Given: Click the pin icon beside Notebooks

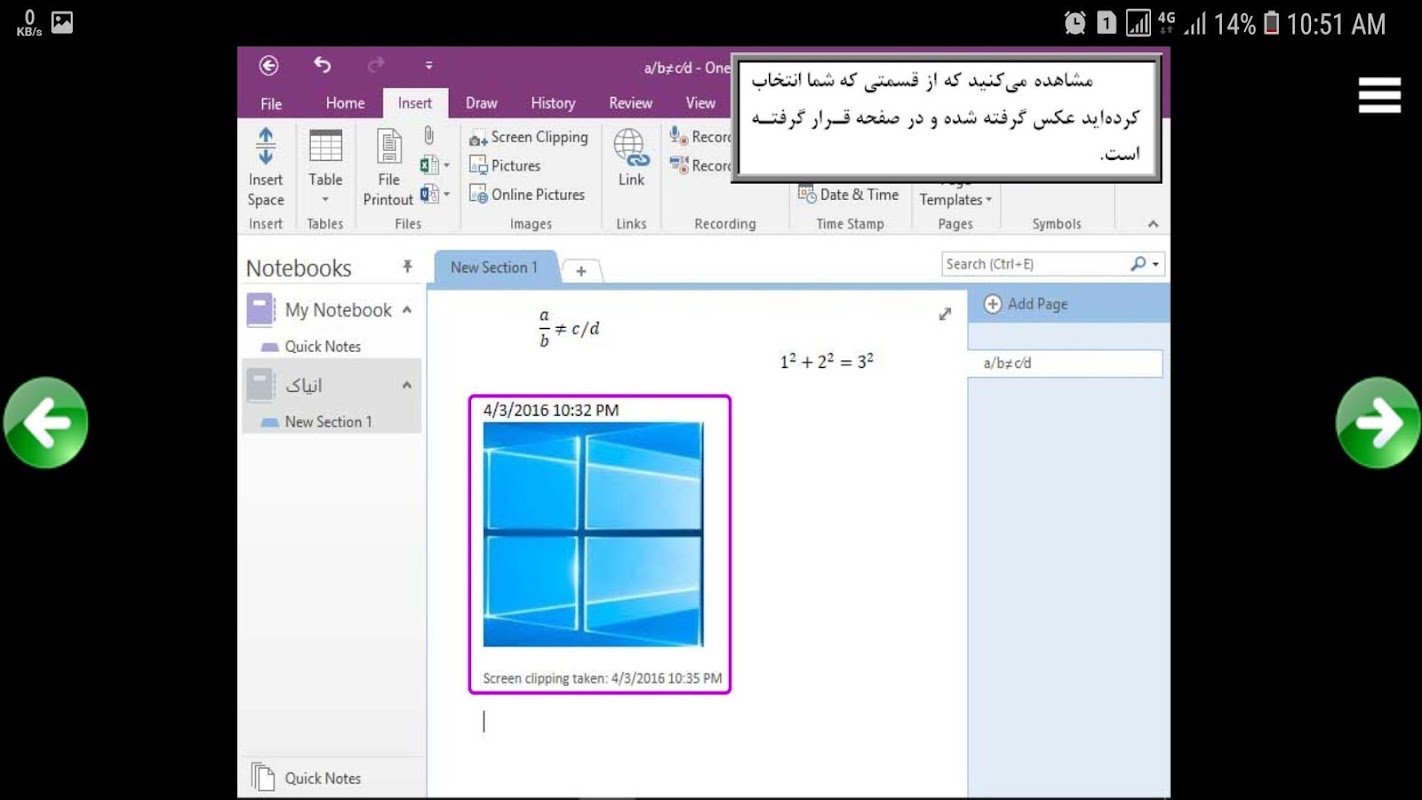Looking at the screenshot, I should (407, 266).
